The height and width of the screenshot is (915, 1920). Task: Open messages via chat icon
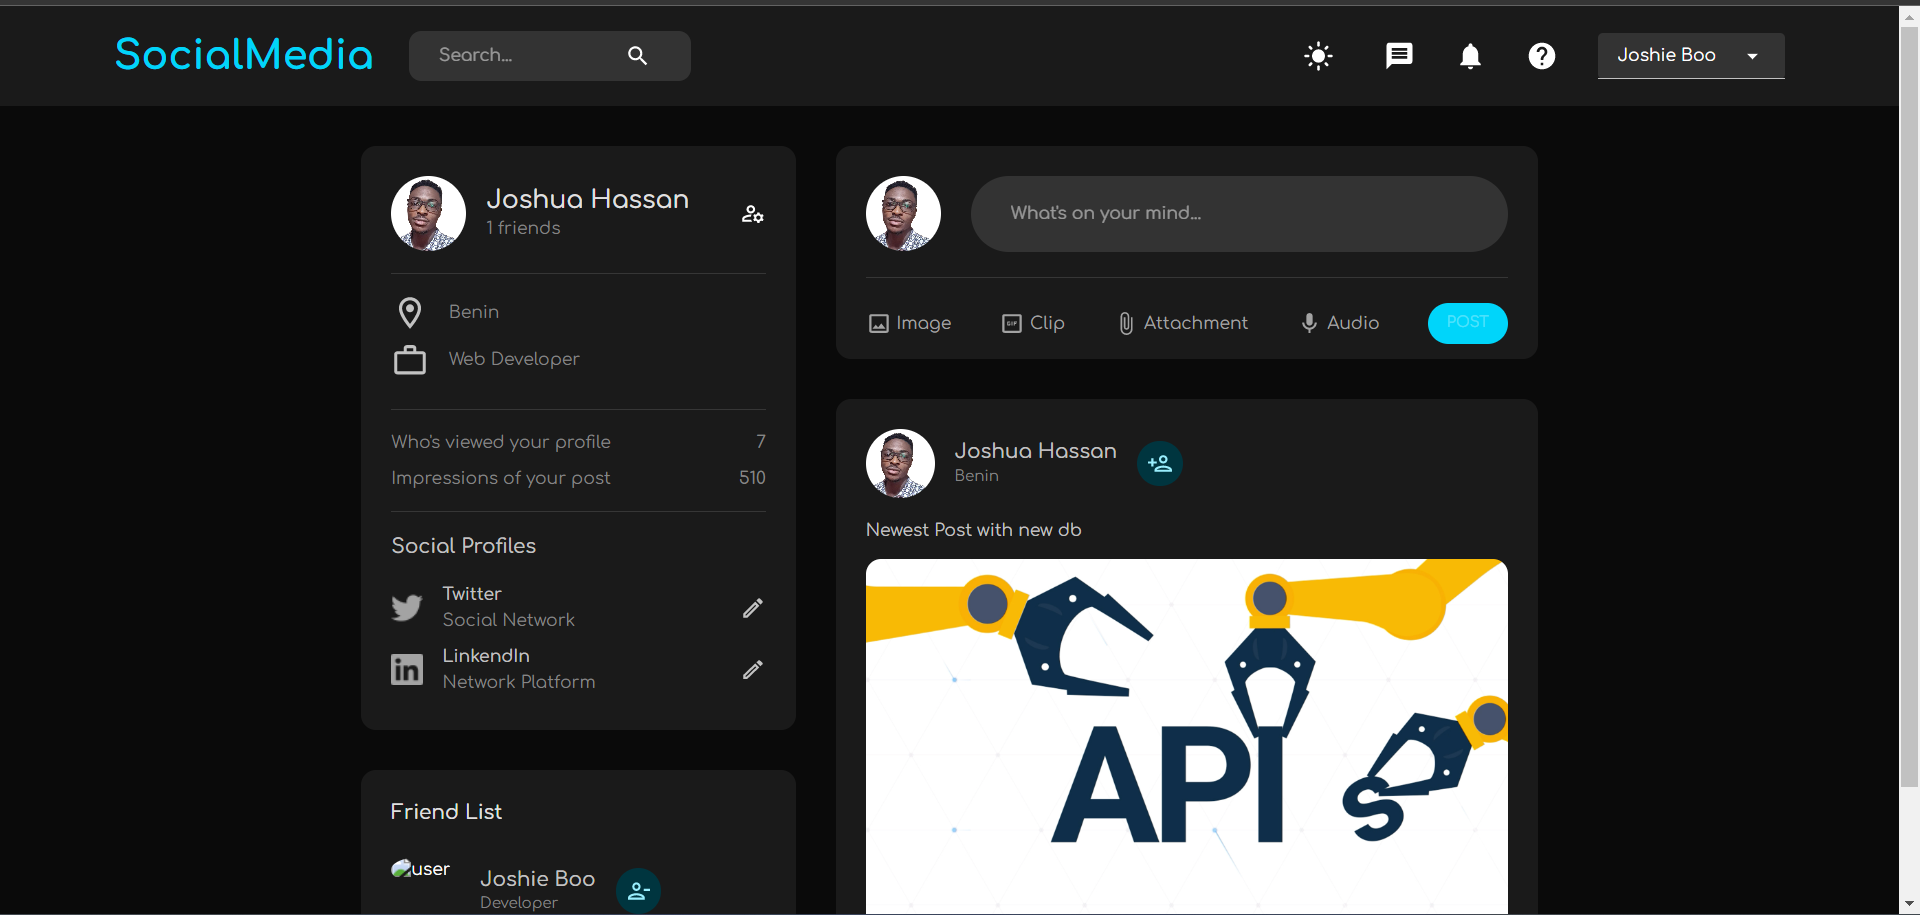pyautogui.click(x=1398, y=56)
